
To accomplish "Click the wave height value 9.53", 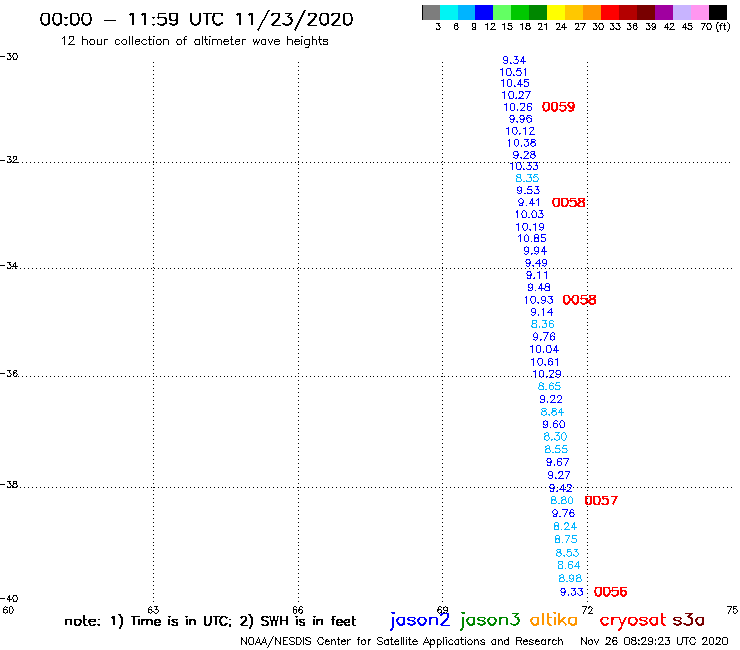I will point(528,190).
